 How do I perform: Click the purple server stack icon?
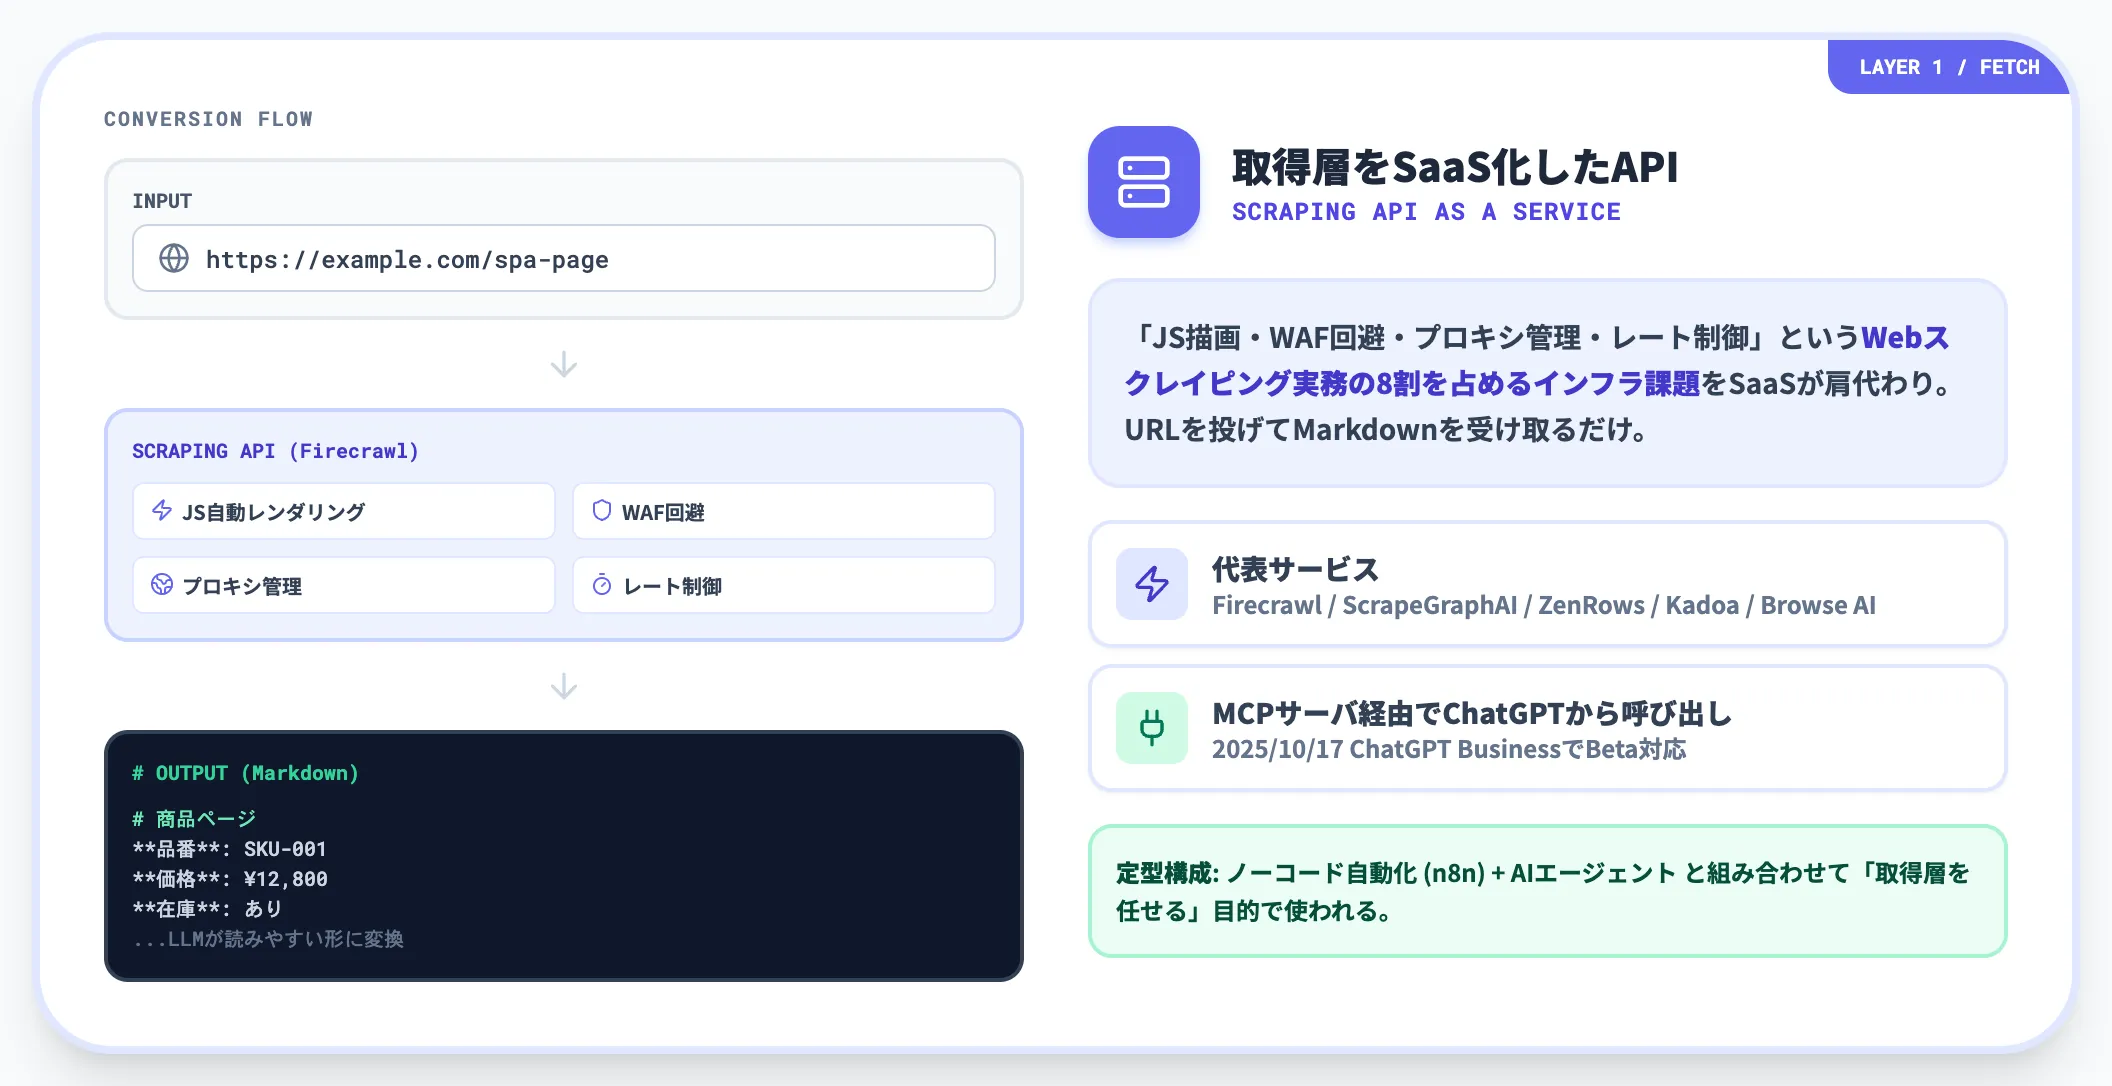pyautogui.click(x=1144, y=182)
